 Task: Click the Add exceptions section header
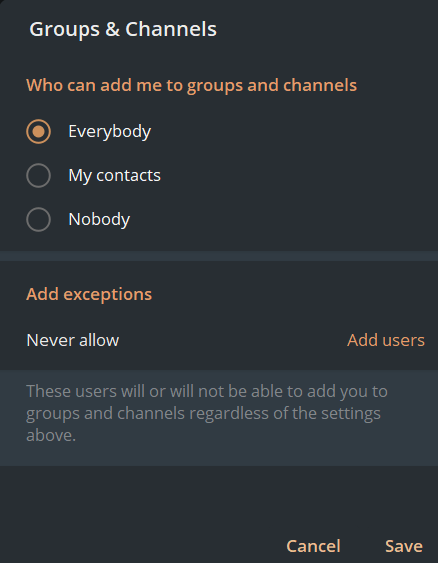(89, 294)
